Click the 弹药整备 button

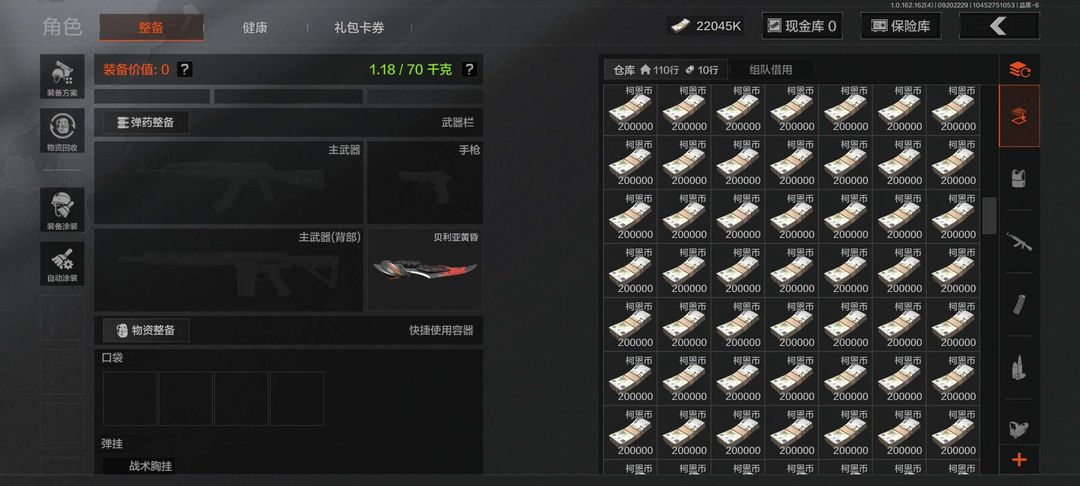coord(145,123)
